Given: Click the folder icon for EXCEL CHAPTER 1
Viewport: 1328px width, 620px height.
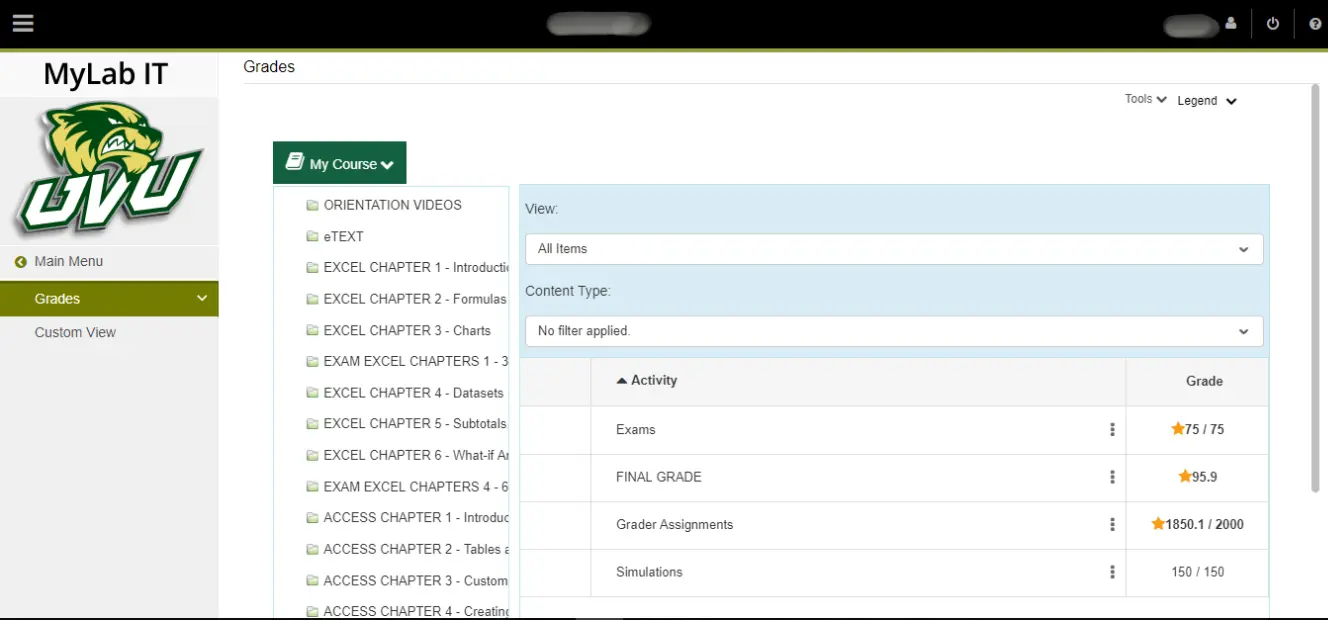Looking at the screenshot, I should click(x=312, y=268).
